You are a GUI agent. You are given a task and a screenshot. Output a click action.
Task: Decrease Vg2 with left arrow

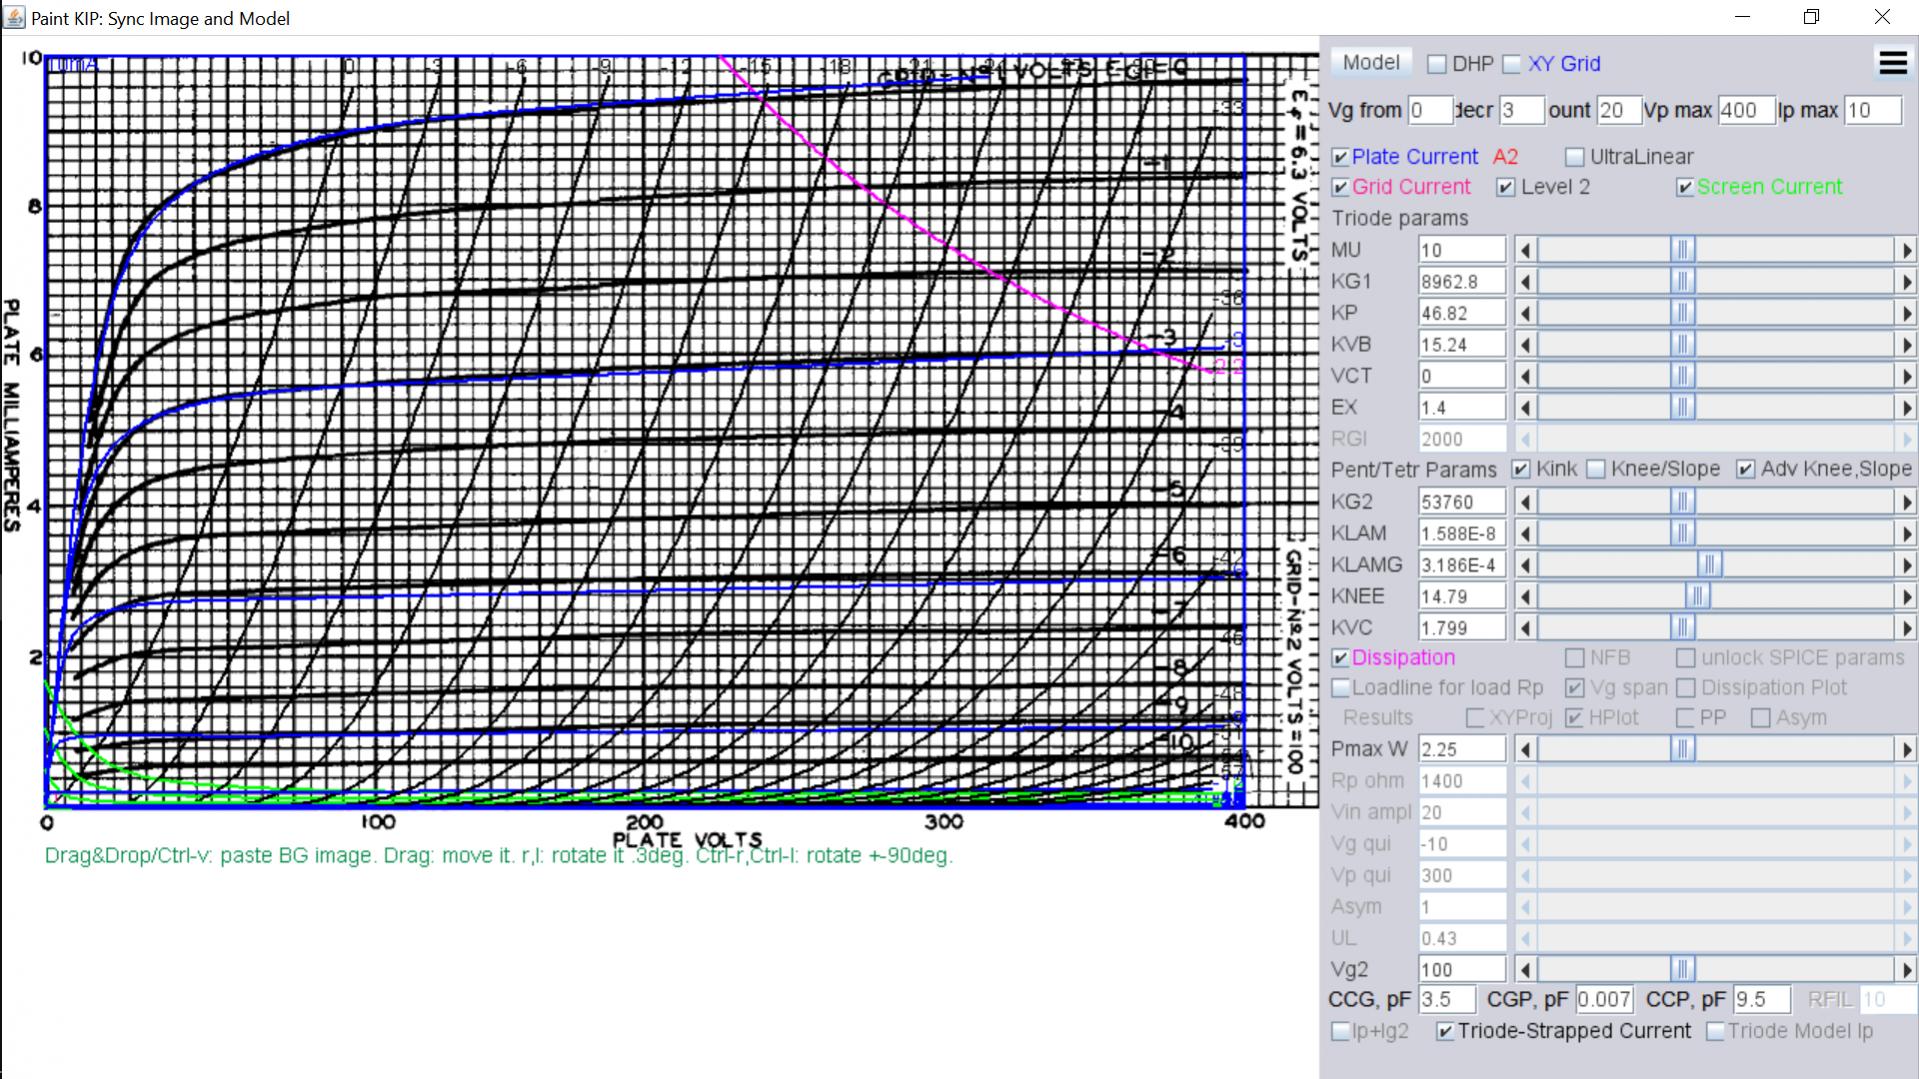pyautogui.click(x=1525, y=970)
